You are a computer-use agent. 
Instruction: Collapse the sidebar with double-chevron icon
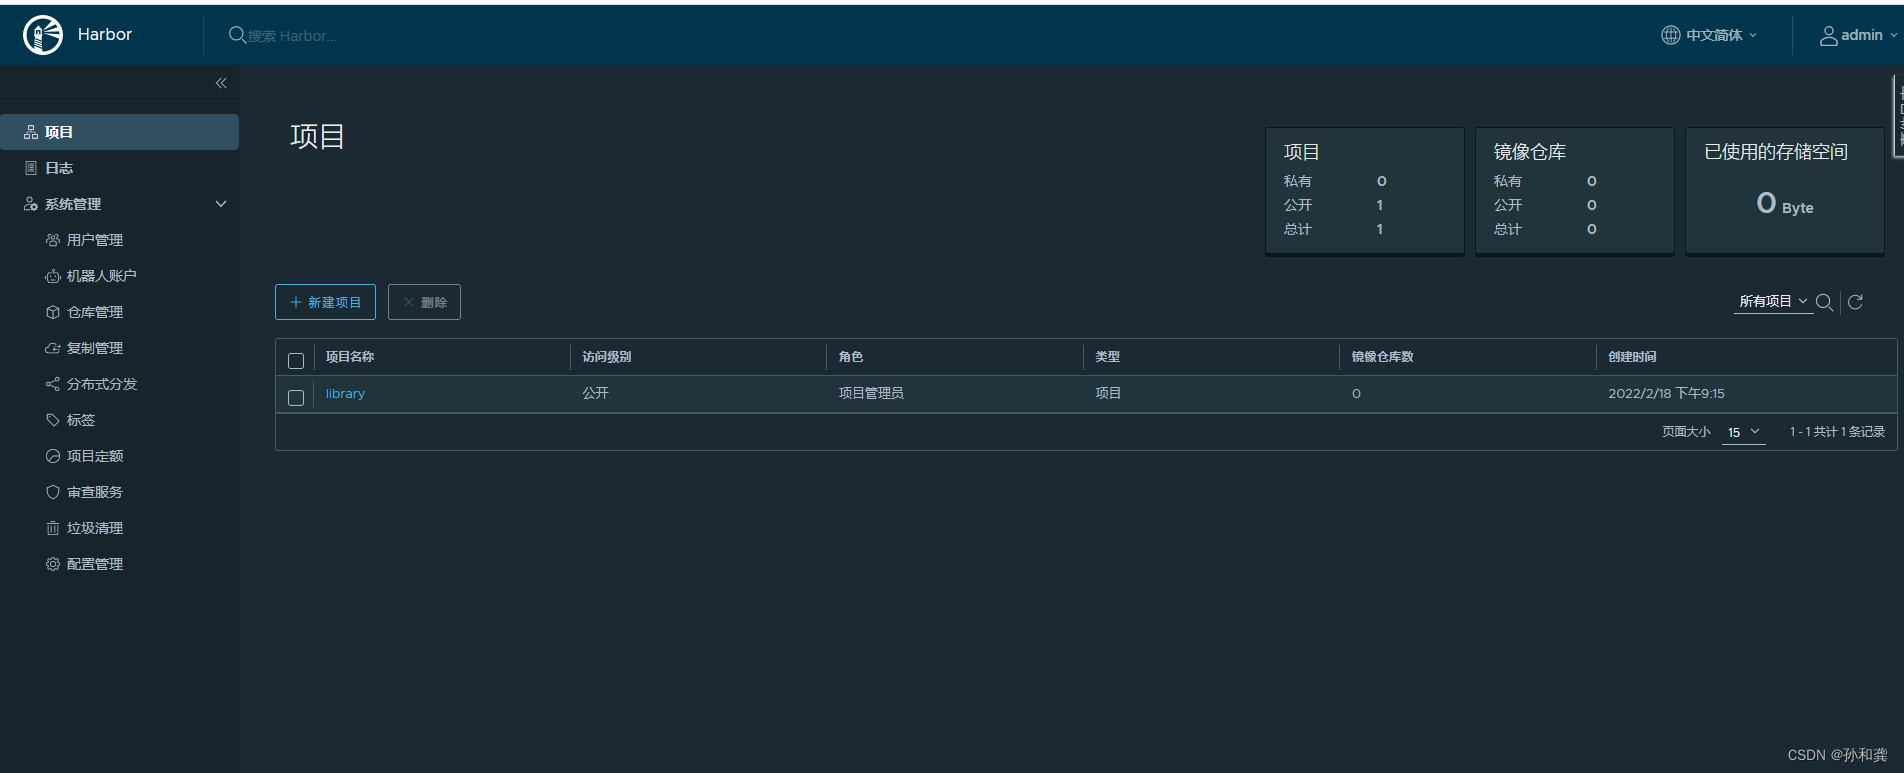pyautogui.click(x=221, y=83)
